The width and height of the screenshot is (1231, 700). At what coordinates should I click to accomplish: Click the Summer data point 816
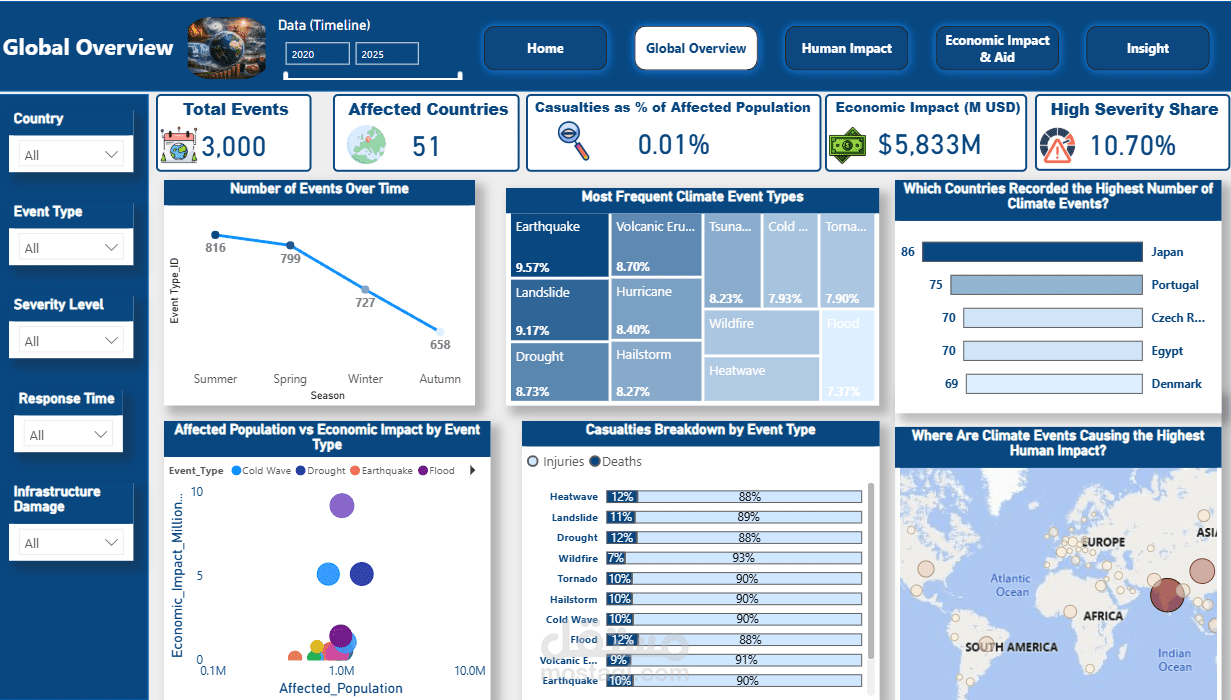click(216, 235)
